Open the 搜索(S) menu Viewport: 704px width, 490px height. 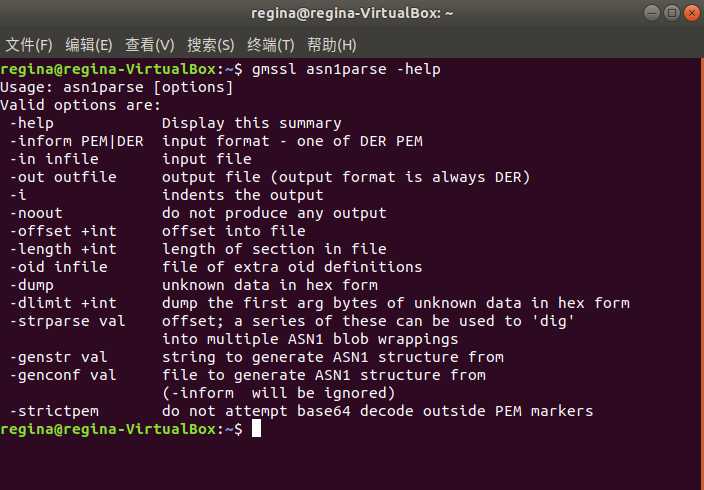coord(210,45)
